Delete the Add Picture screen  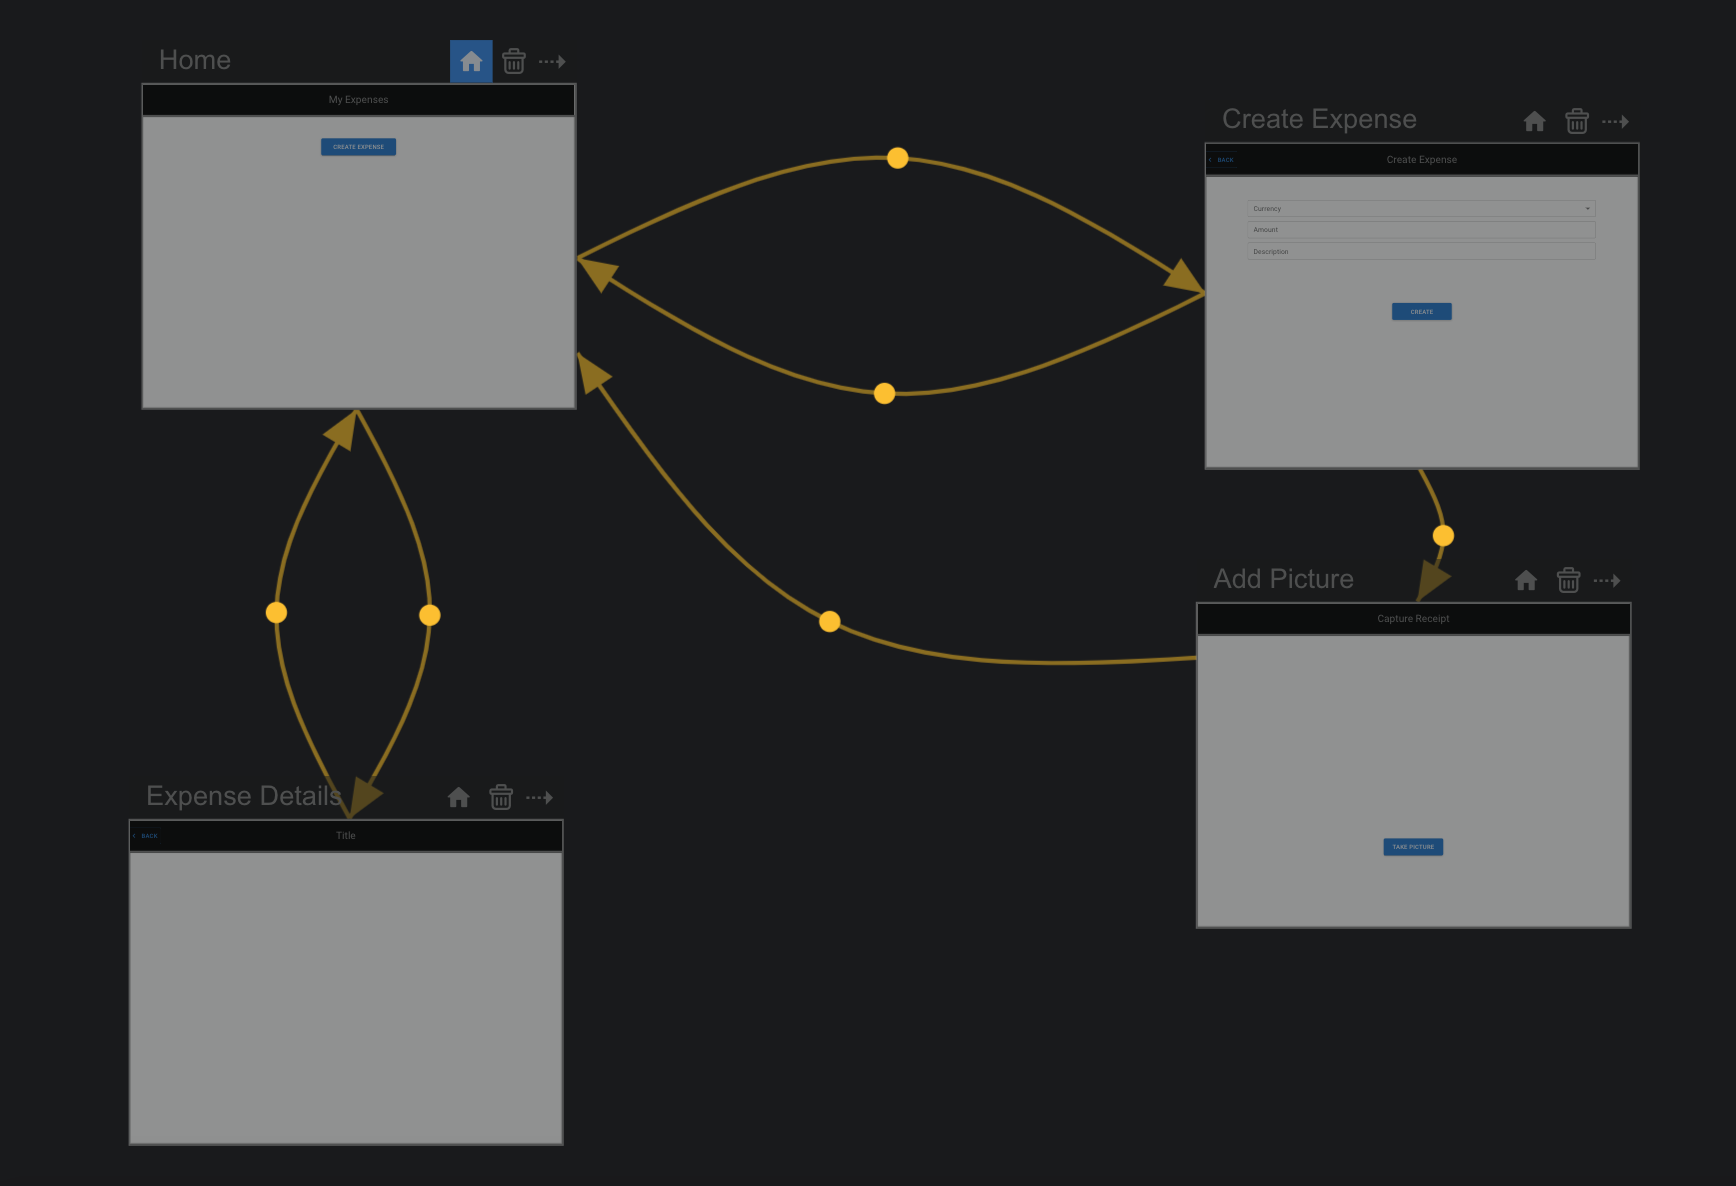(x=1568, y=581)
